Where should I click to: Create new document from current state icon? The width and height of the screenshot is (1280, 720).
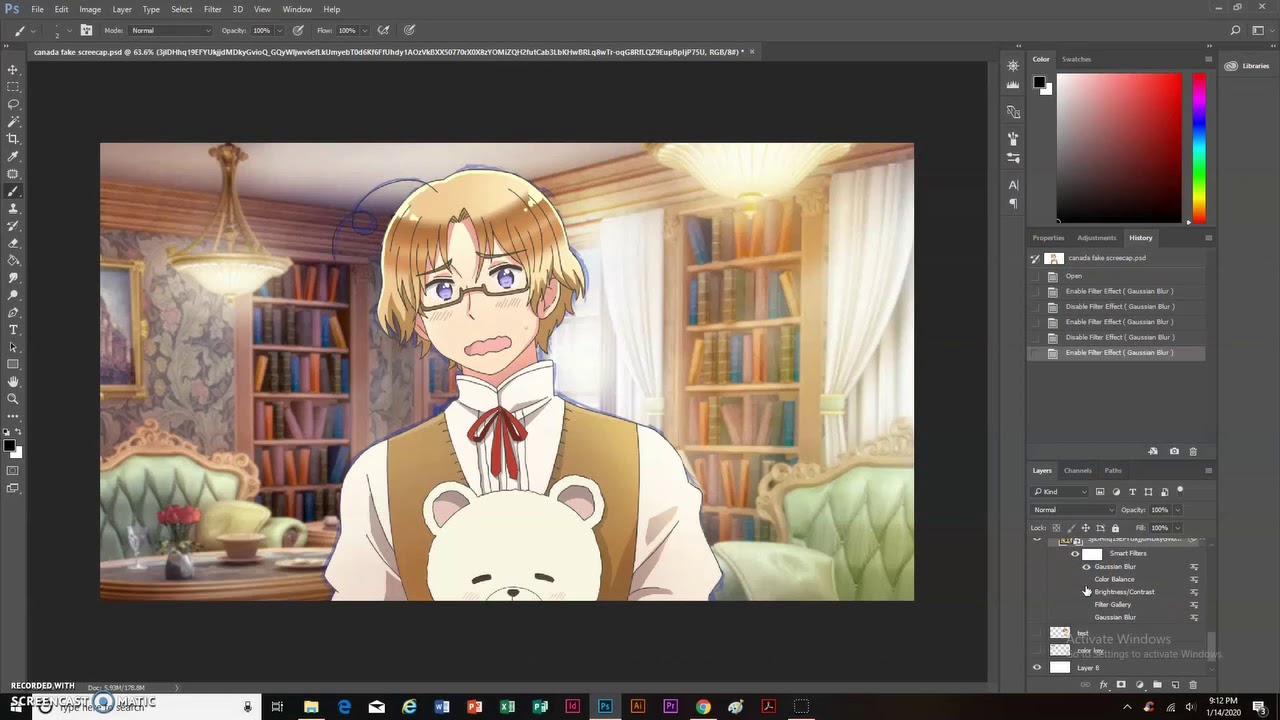coord(1153,451)
